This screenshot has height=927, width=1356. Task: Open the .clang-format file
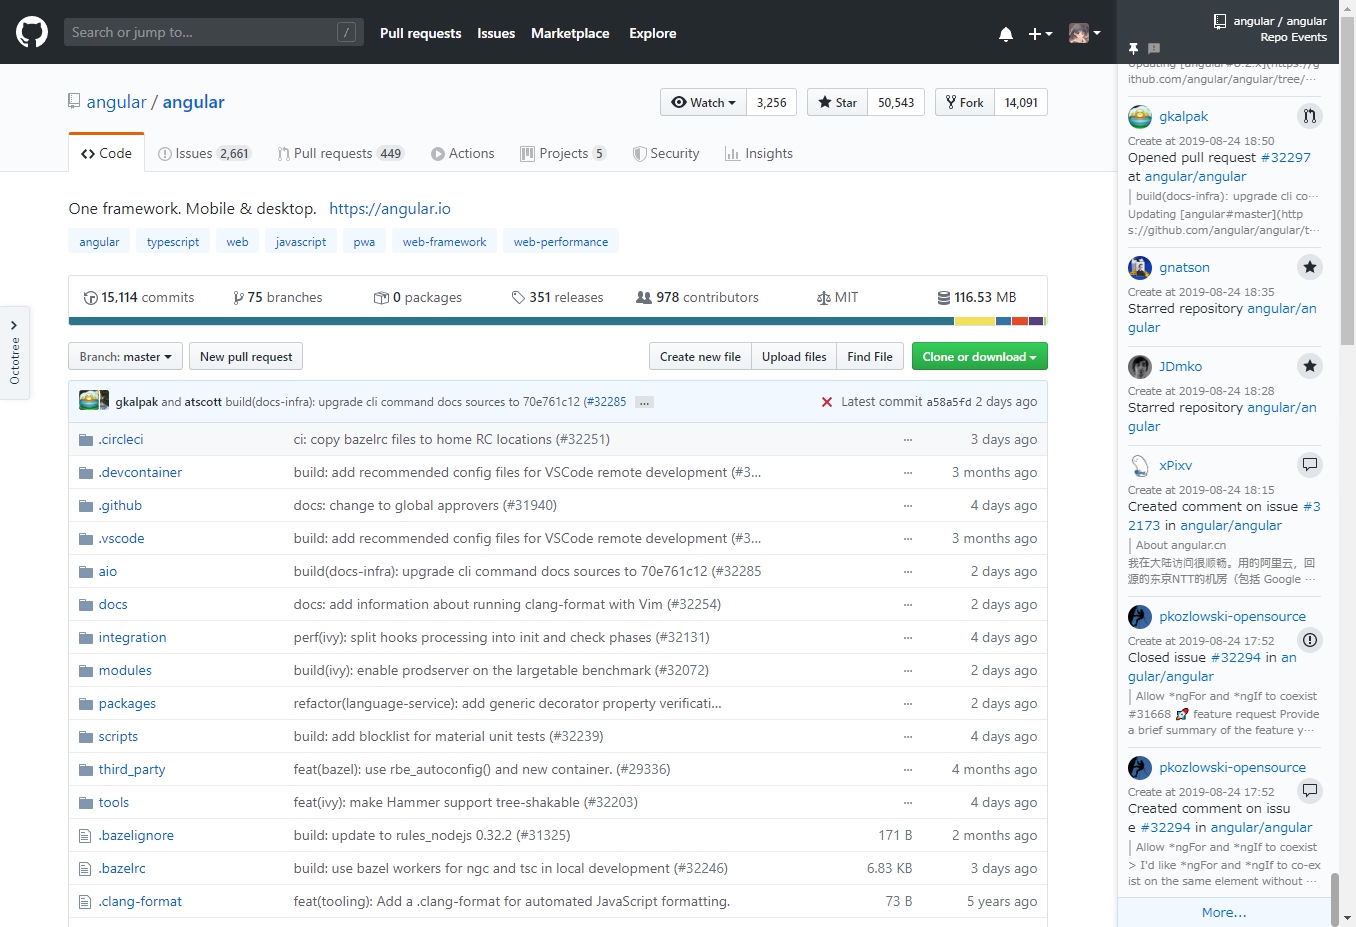(x=140, y=902)
